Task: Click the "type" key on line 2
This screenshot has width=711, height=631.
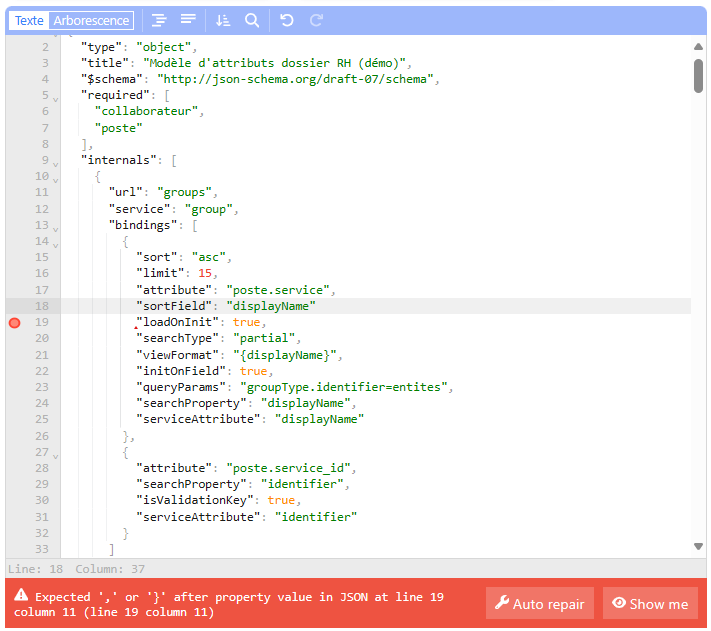Action: click(x=102, y=47)
